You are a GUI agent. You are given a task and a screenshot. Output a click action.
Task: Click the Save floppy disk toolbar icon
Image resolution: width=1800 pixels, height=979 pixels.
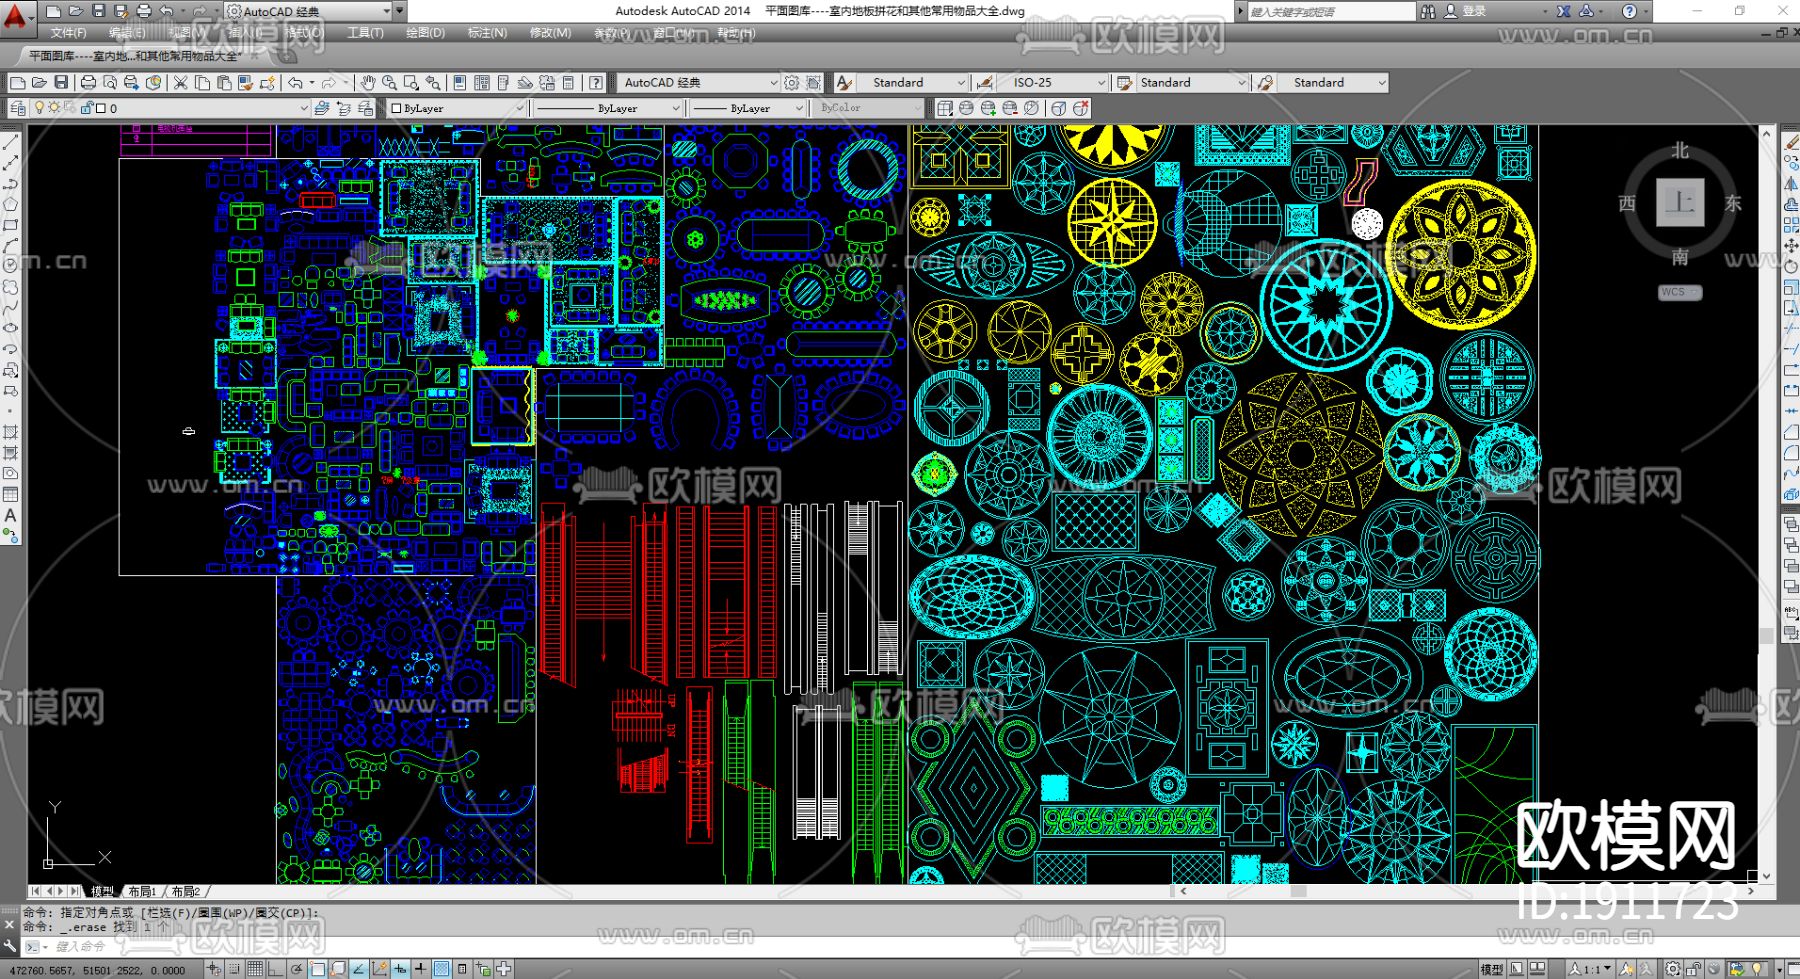pos(61,83)
